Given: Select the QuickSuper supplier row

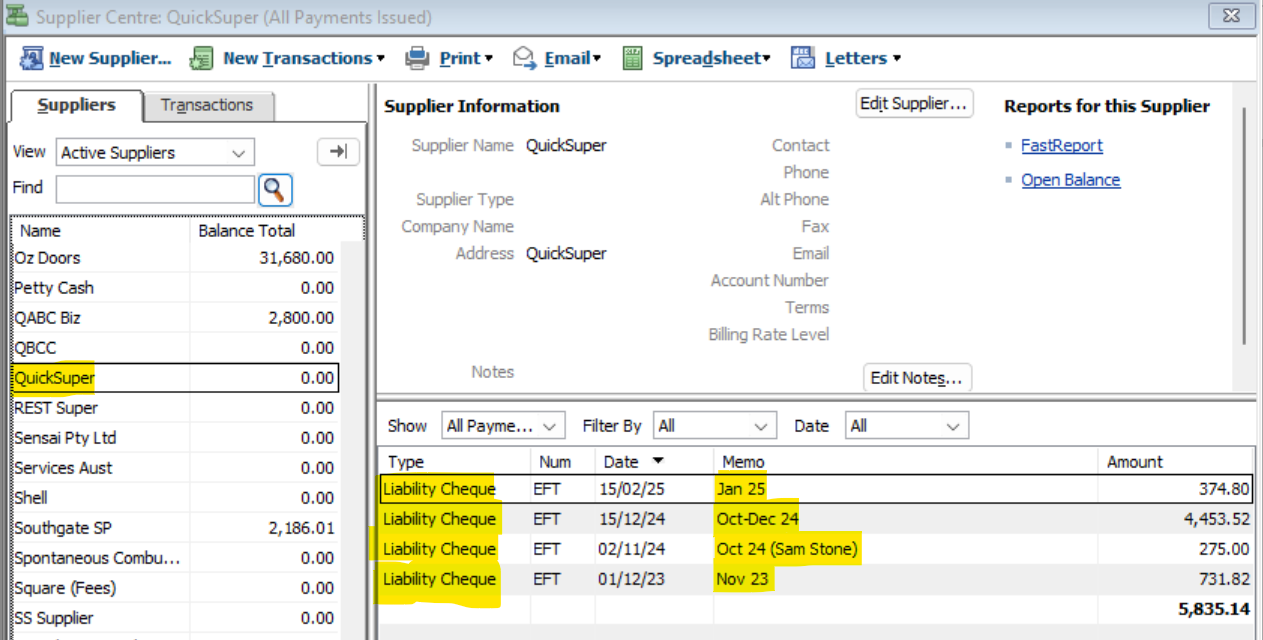Looking at the screenshot, I should (175, 378).
